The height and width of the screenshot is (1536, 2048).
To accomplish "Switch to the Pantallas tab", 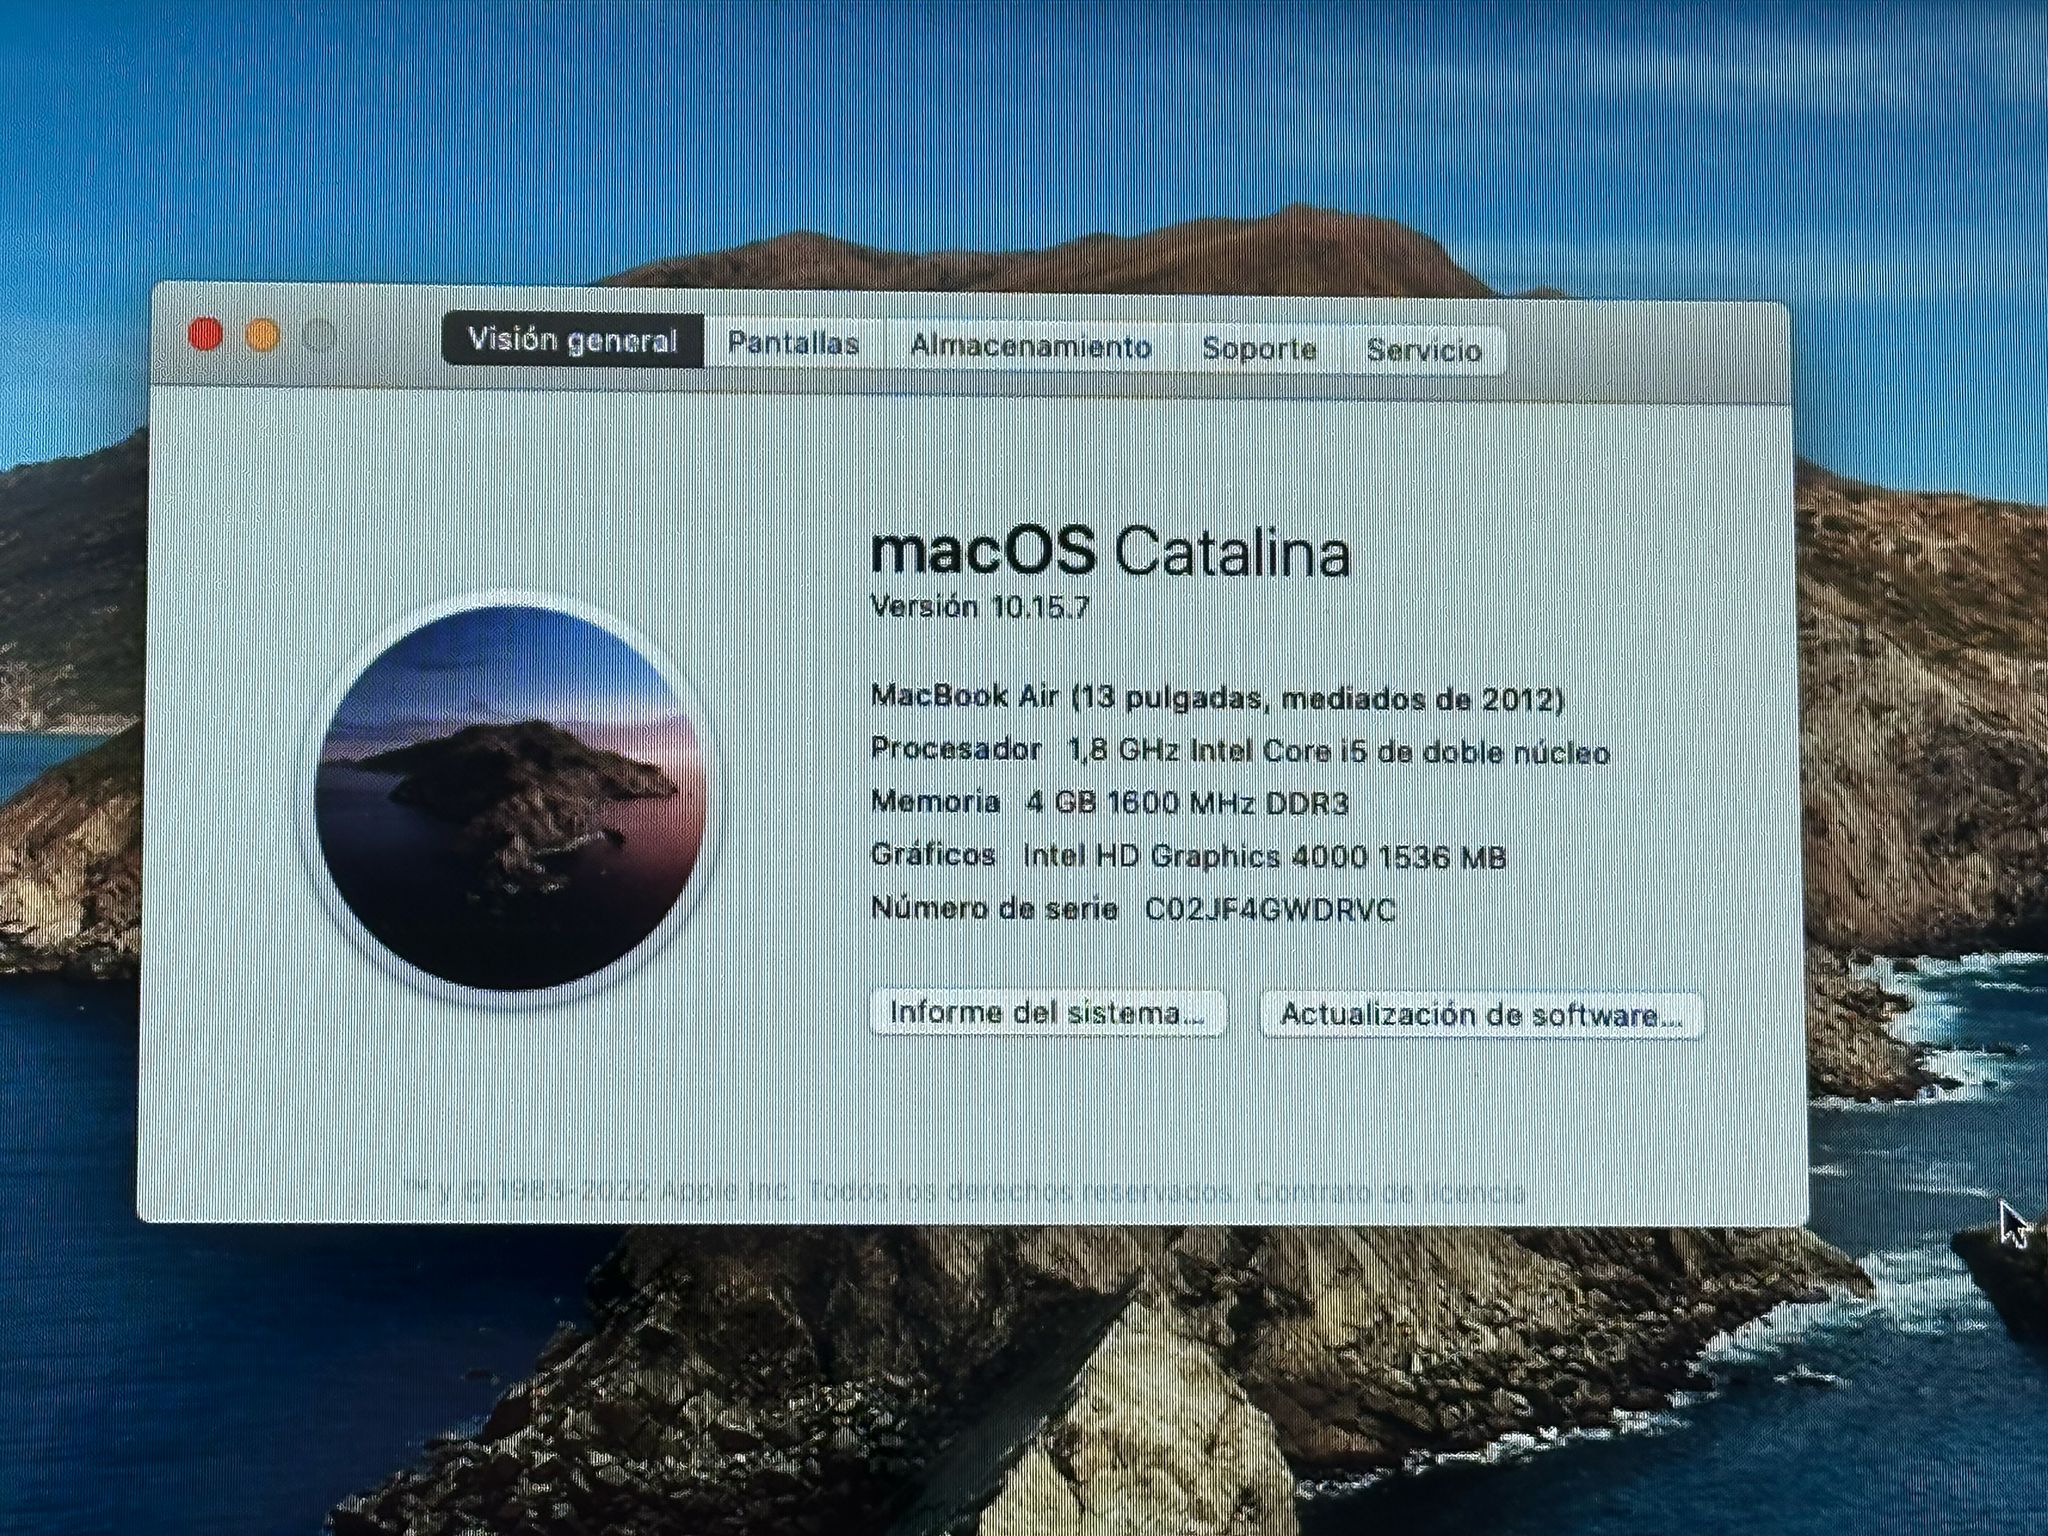I will coord(793,344).
